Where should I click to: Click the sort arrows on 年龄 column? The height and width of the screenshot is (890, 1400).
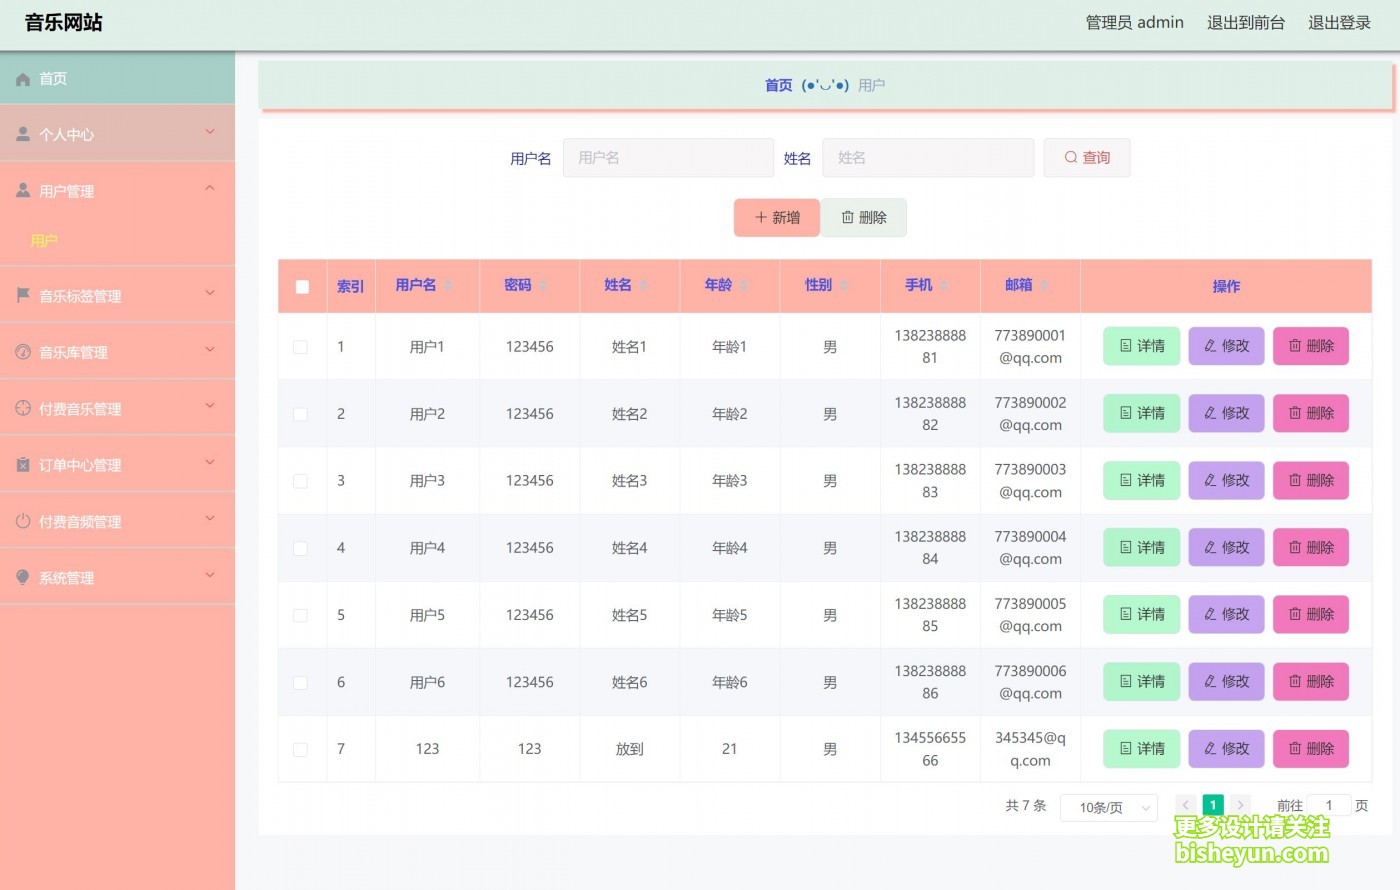[744, 286]
